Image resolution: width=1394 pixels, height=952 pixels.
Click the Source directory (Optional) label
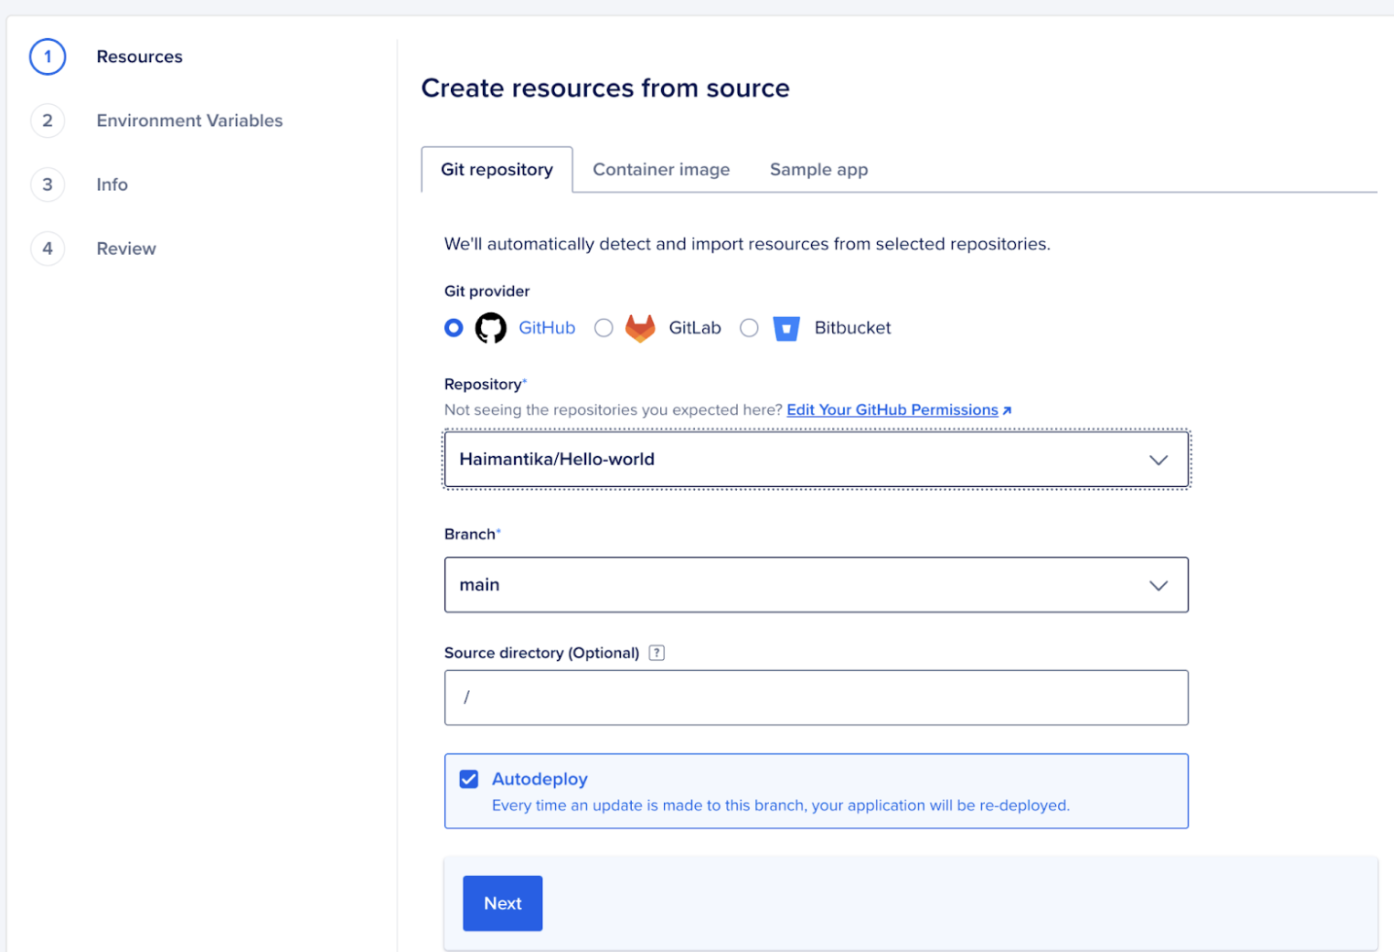542,653
